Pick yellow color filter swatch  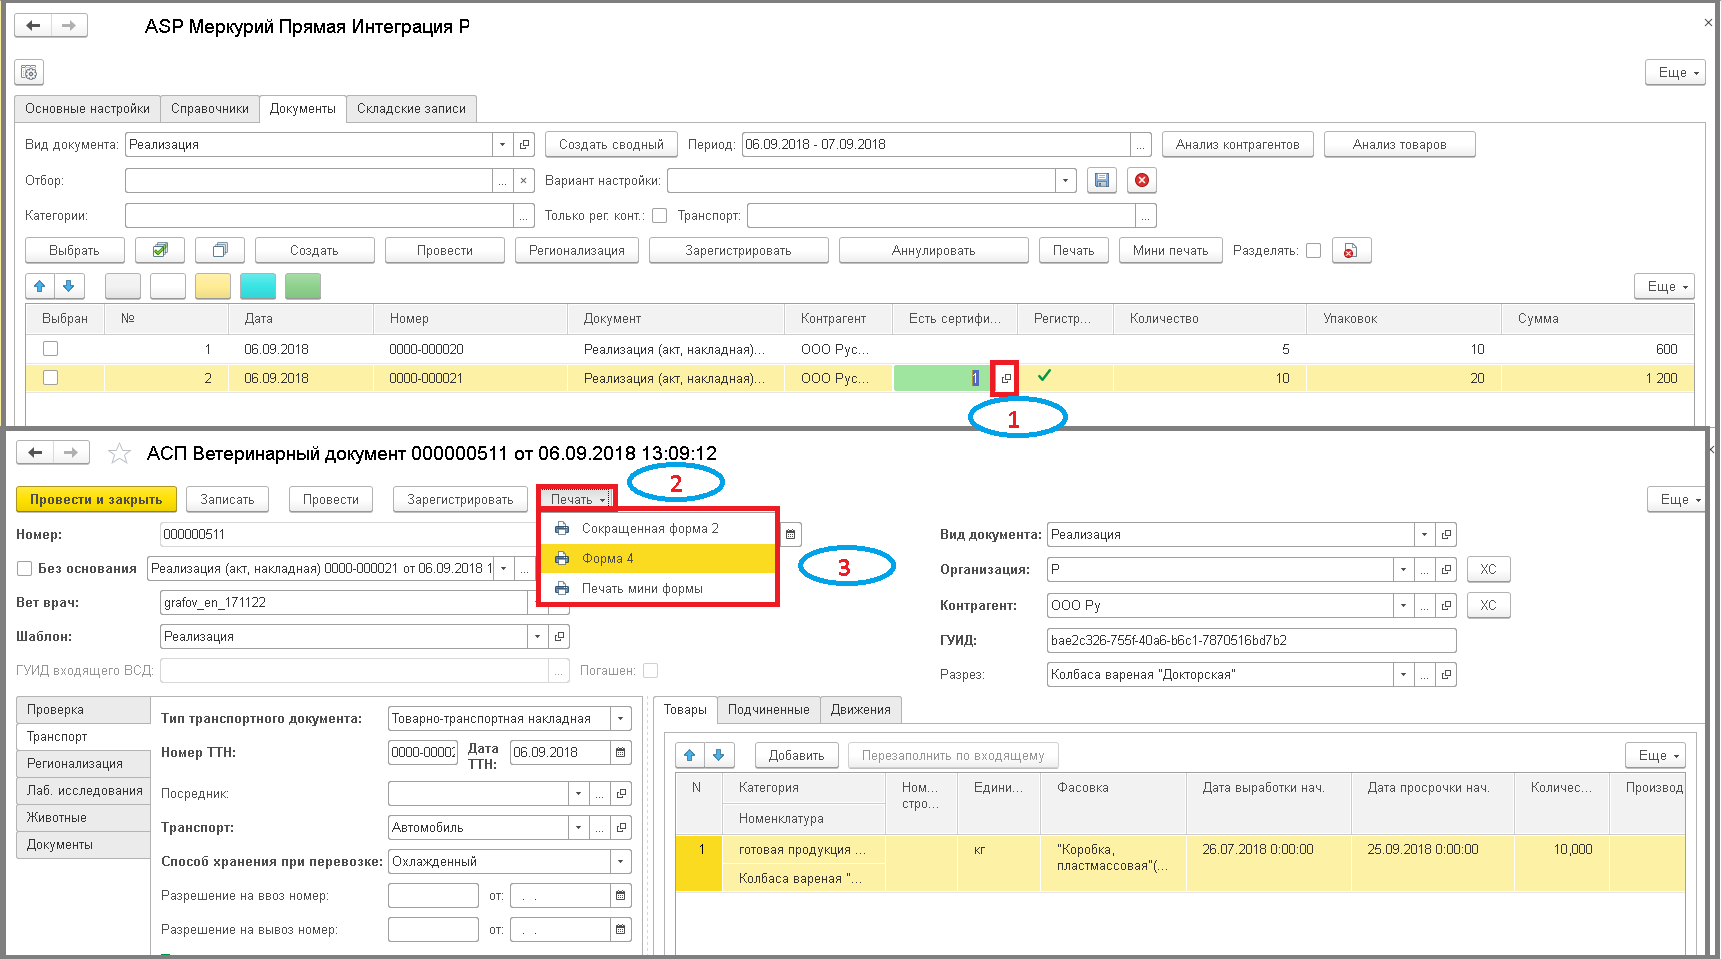pyautogui.click(x=213, y=286)
